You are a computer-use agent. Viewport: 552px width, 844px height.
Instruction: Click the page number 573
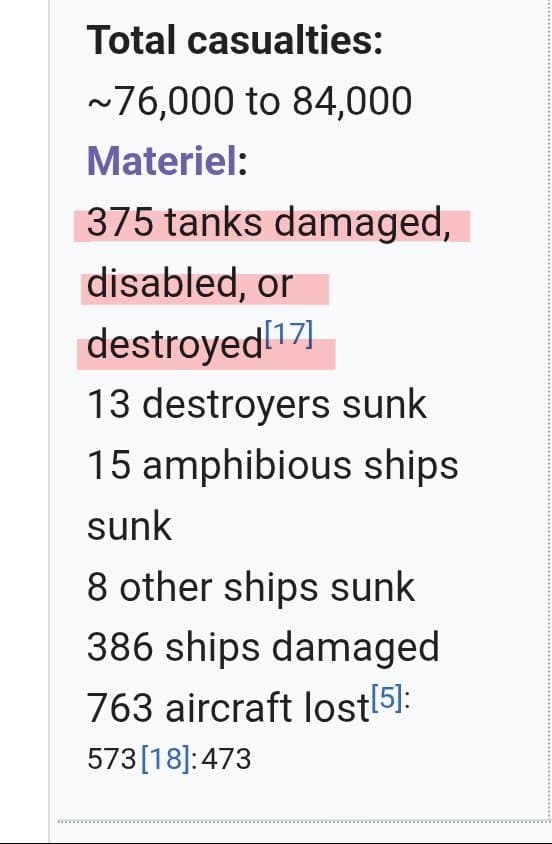[111, 759]
